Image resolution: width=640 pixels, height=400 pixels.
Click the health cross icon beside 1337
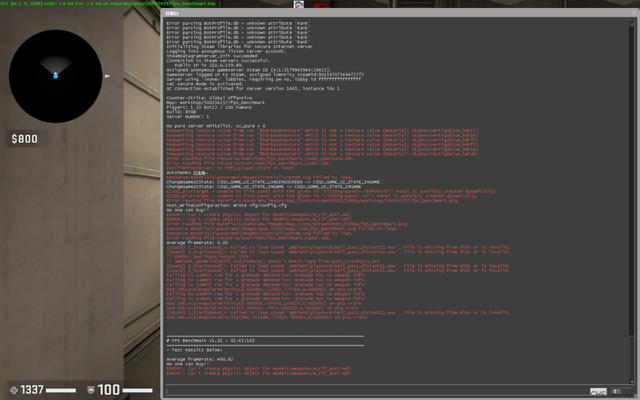click(14, 390)
